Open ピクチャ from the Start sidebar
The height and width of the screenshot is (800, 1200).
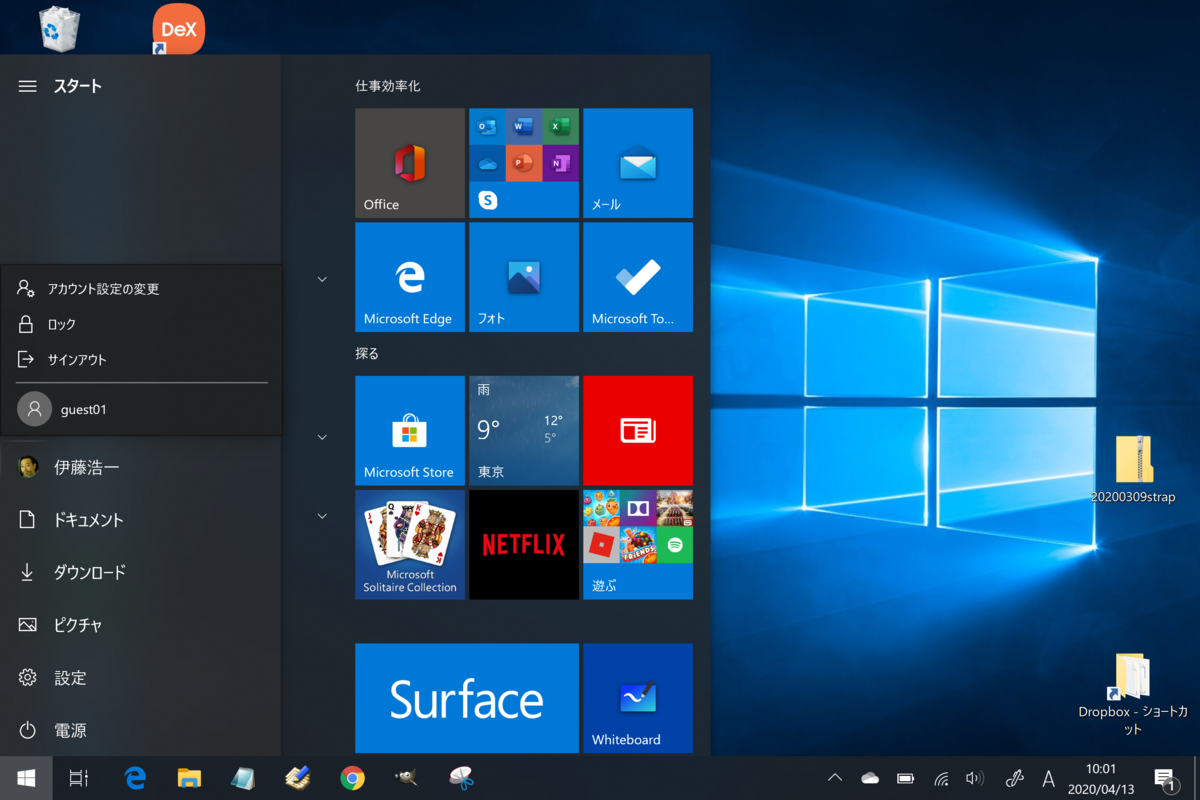[x=141, y=625]
